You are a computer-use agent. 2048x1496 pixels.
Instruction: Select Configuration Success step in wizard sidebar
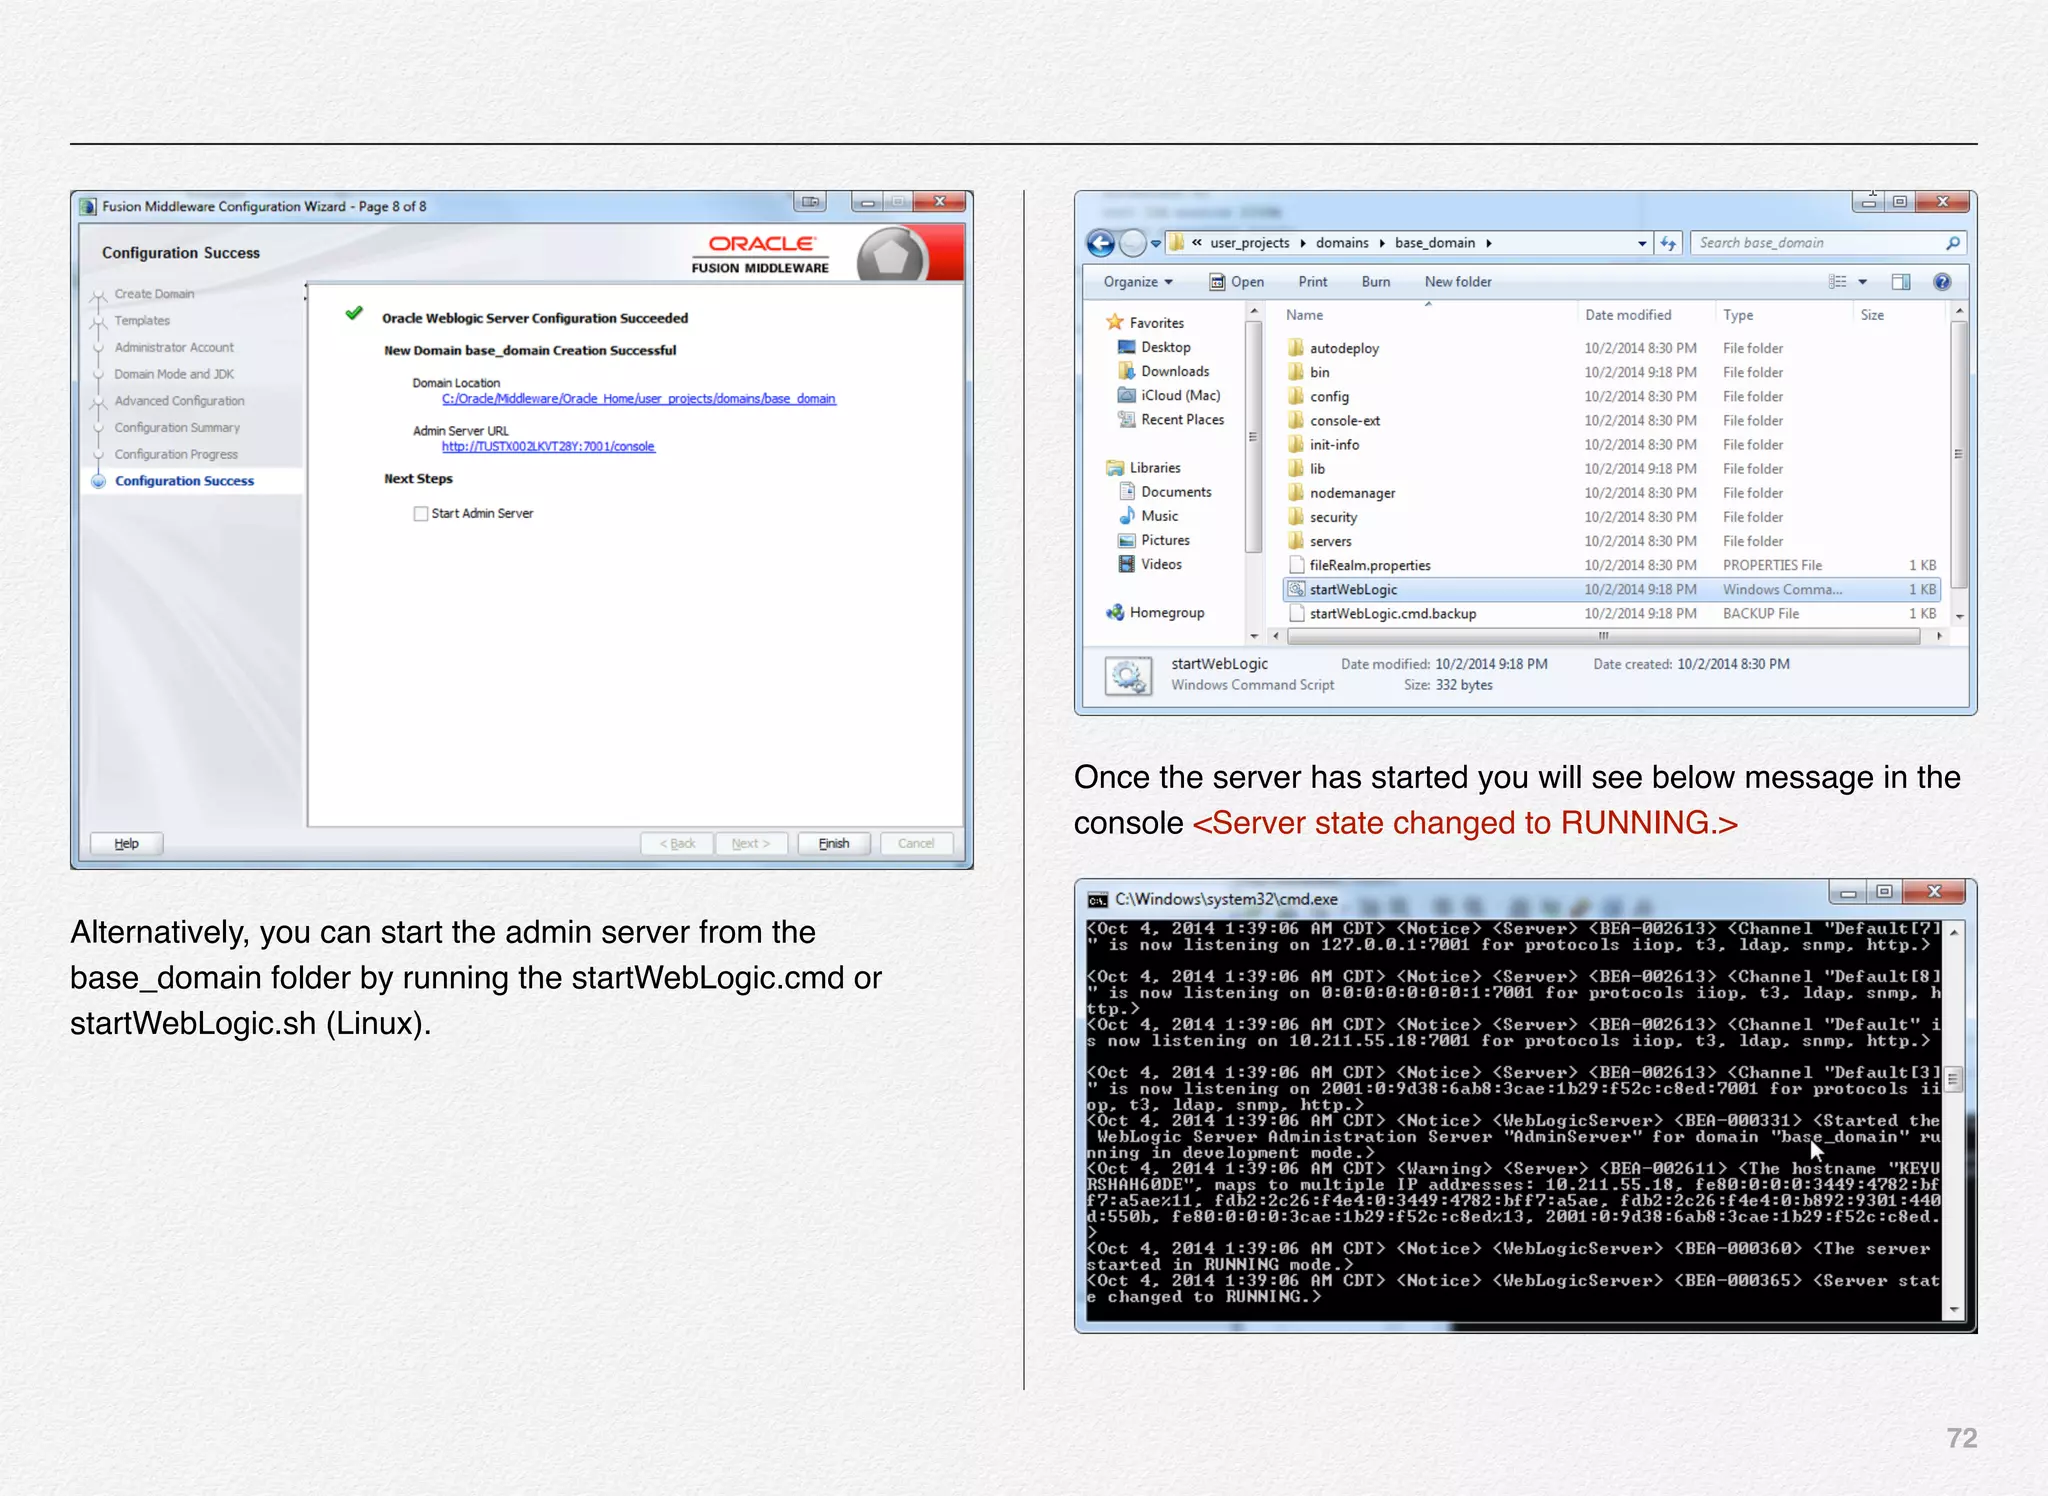click(x=184, y=481)
